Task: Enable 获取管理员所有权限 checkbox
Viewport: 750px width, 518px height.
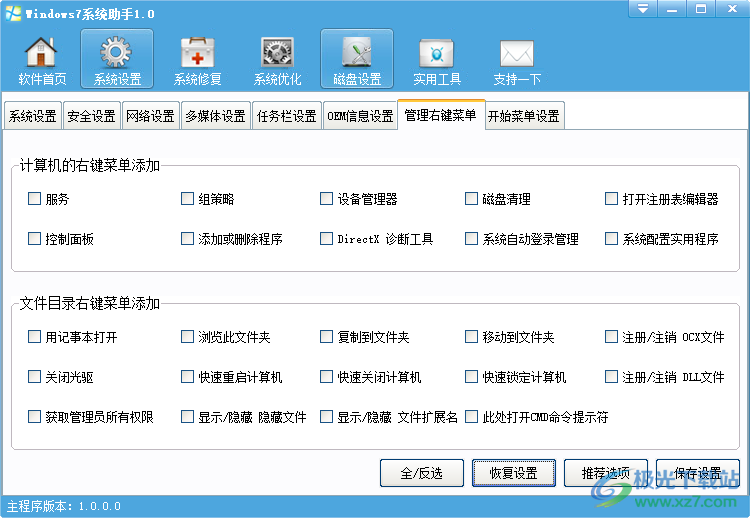Action: 34,417
